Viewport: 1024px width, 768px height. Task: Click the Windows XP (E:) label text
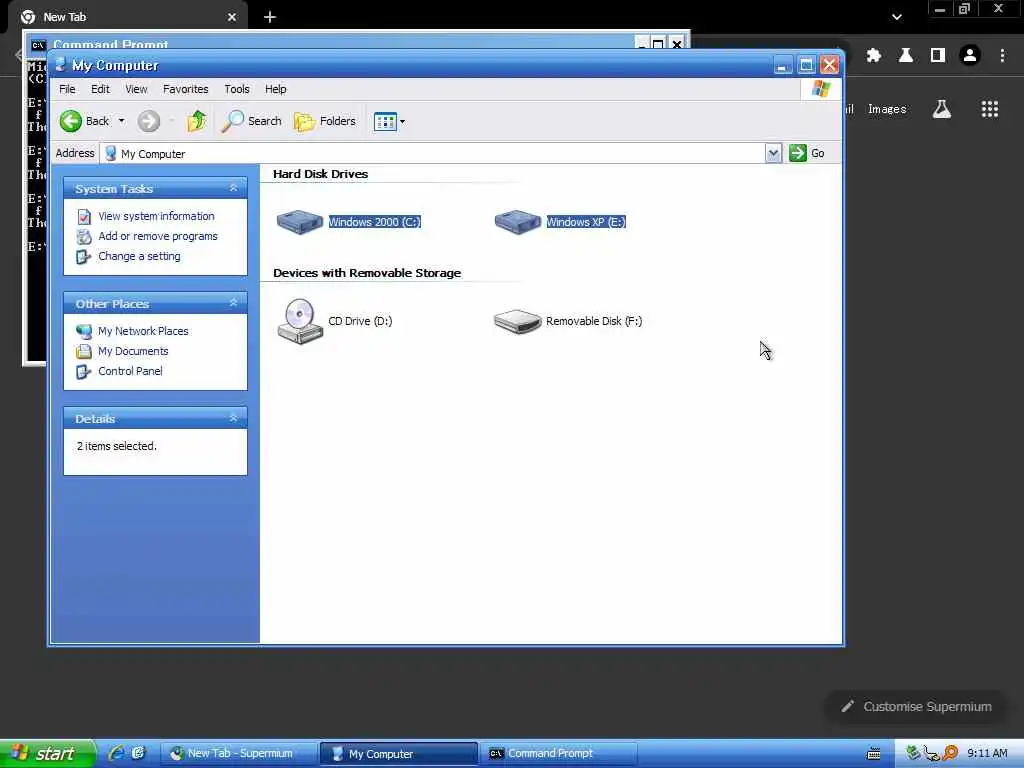tap(586, 222)
